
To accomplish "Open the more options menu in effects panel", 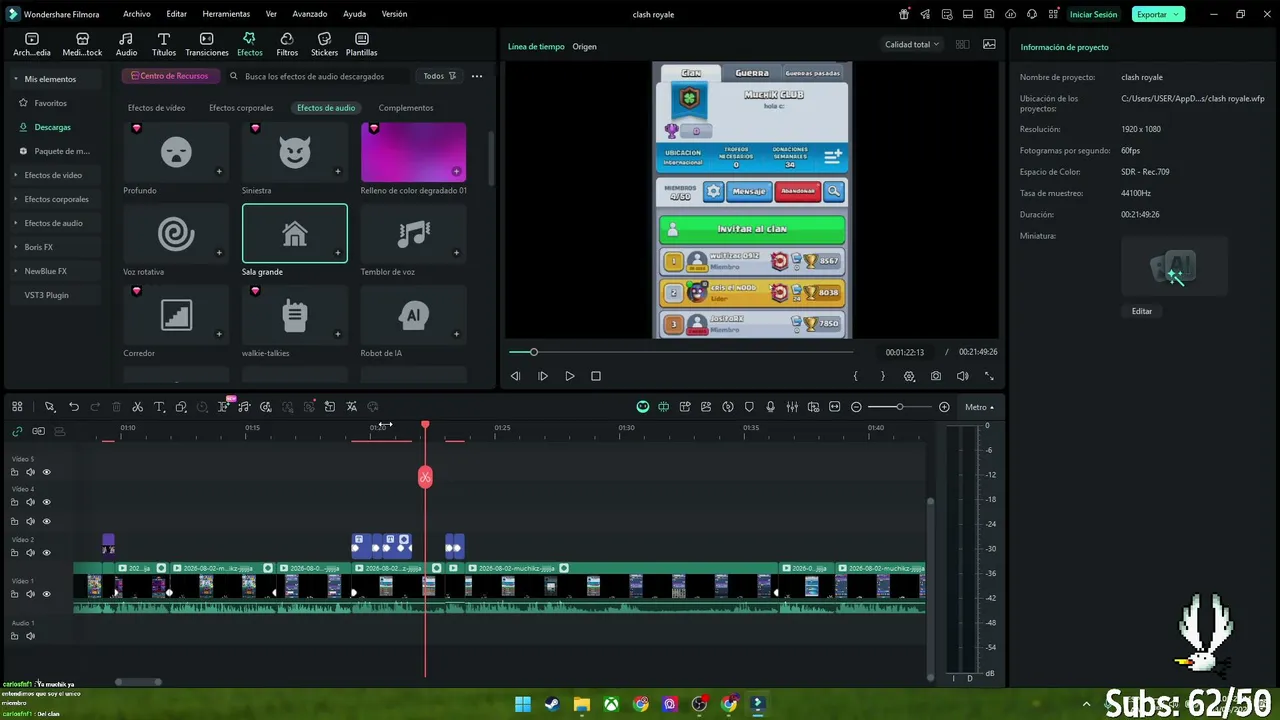I will pyautogui.click(x=477, y=76).
